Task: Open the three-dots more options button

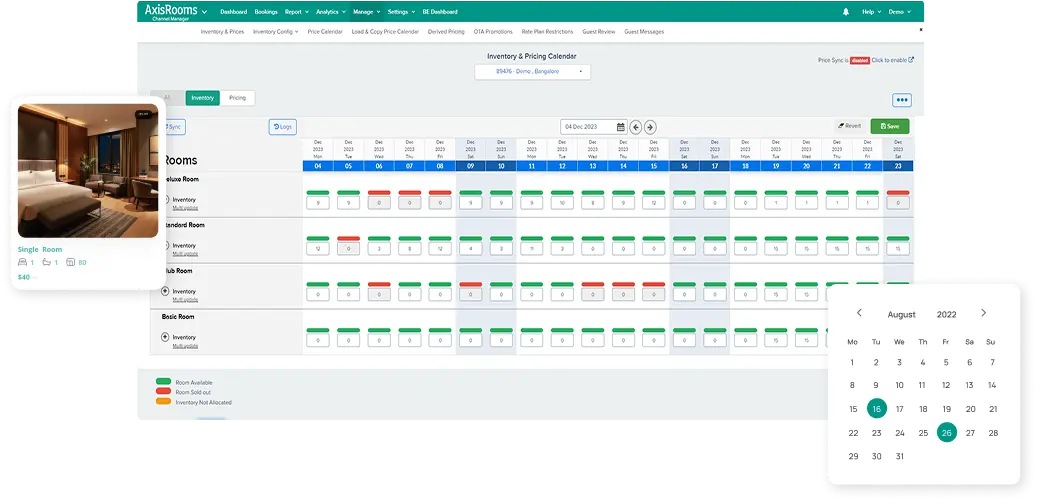Action: 902,100
